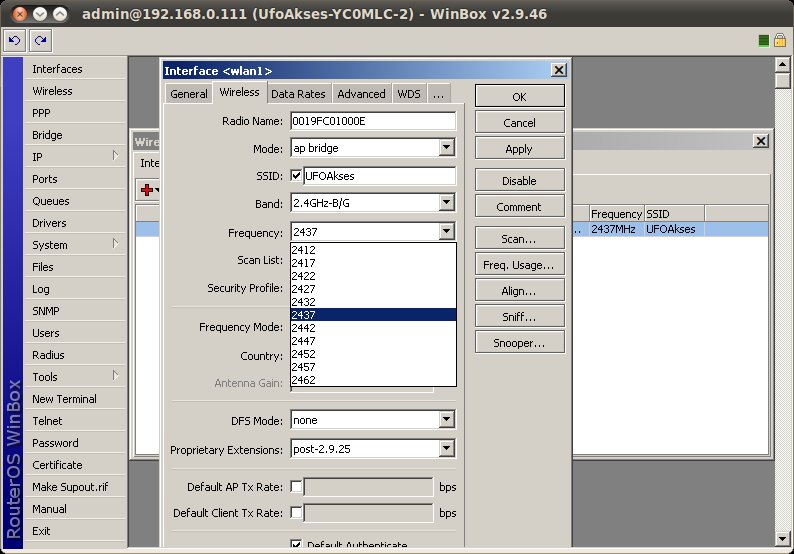Enable Default AP Tx Rate checkbox
Viewport: 794px width, 554px height.
[x=296, y=487]
